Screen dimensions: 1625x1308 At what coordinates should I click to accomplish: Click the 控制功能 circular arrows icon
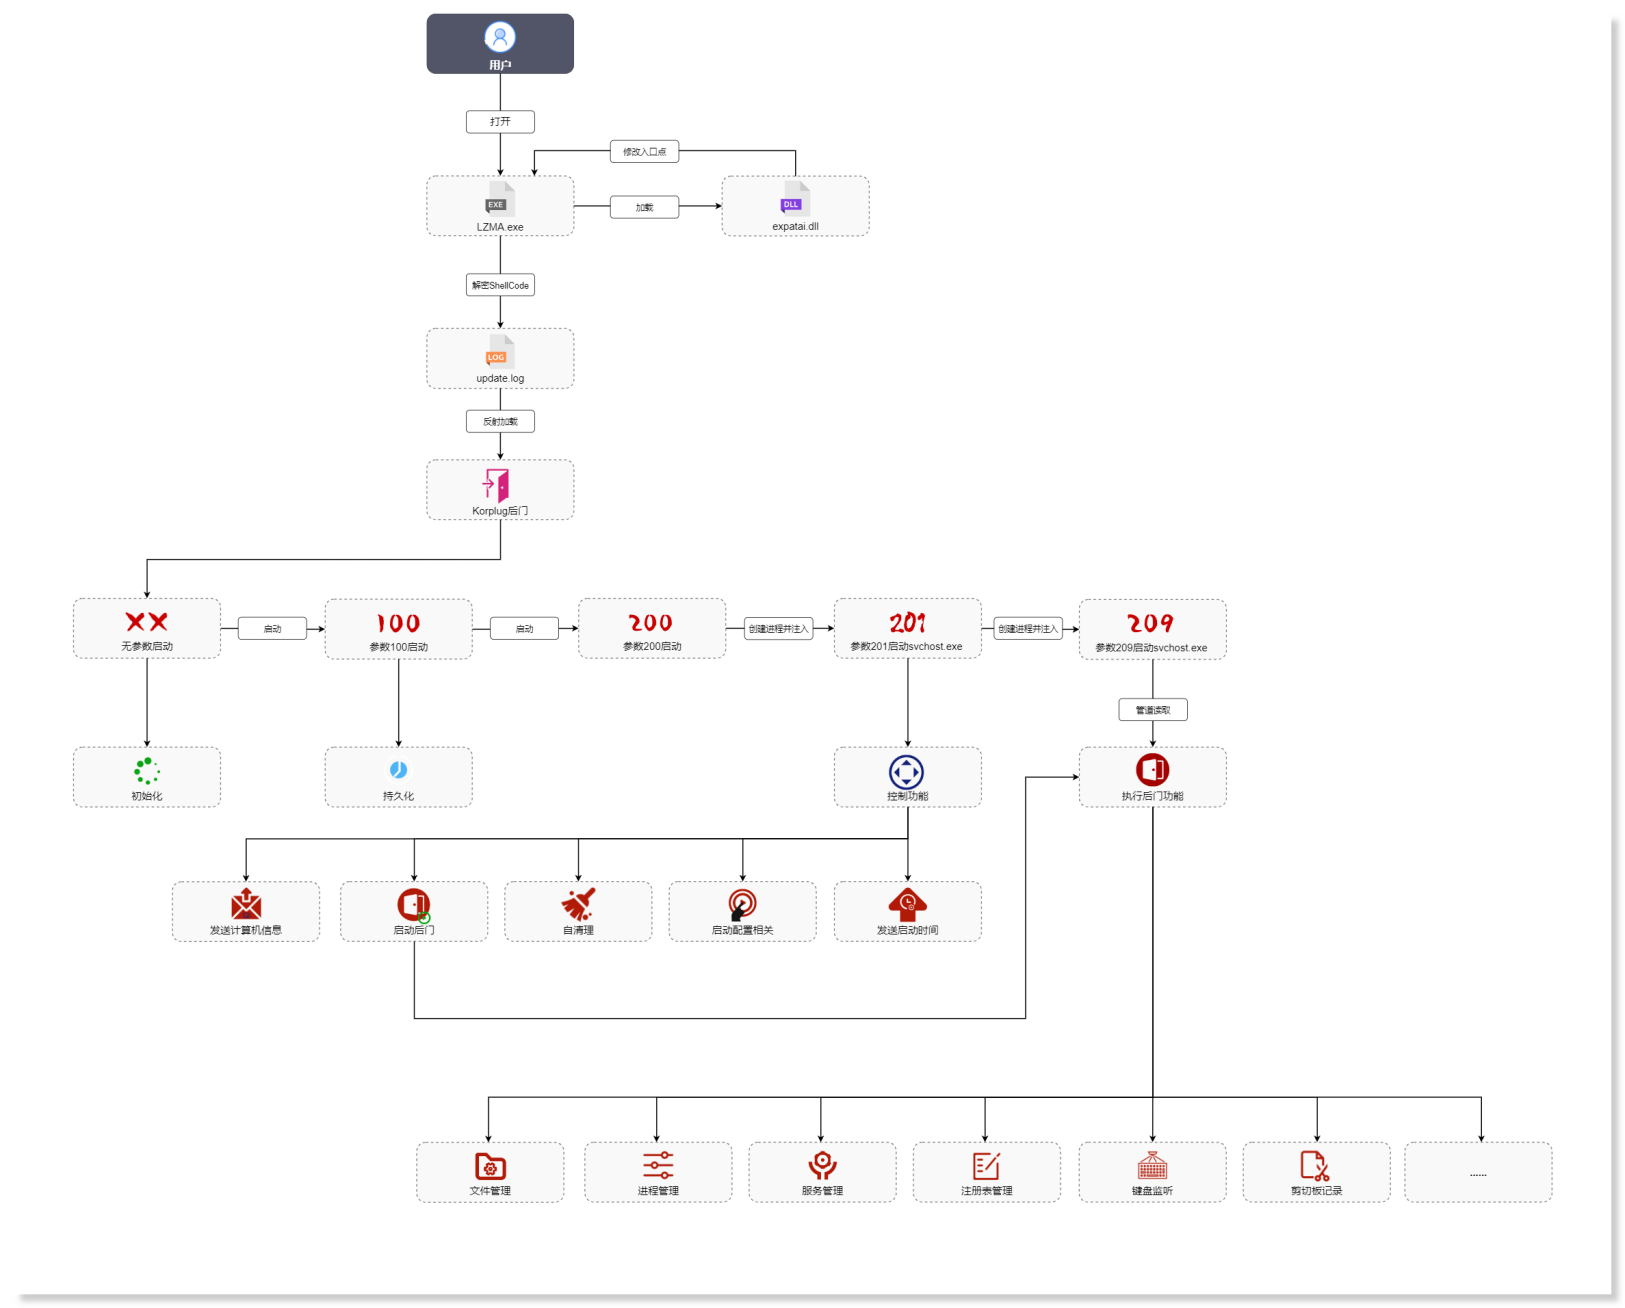(907, 772)
